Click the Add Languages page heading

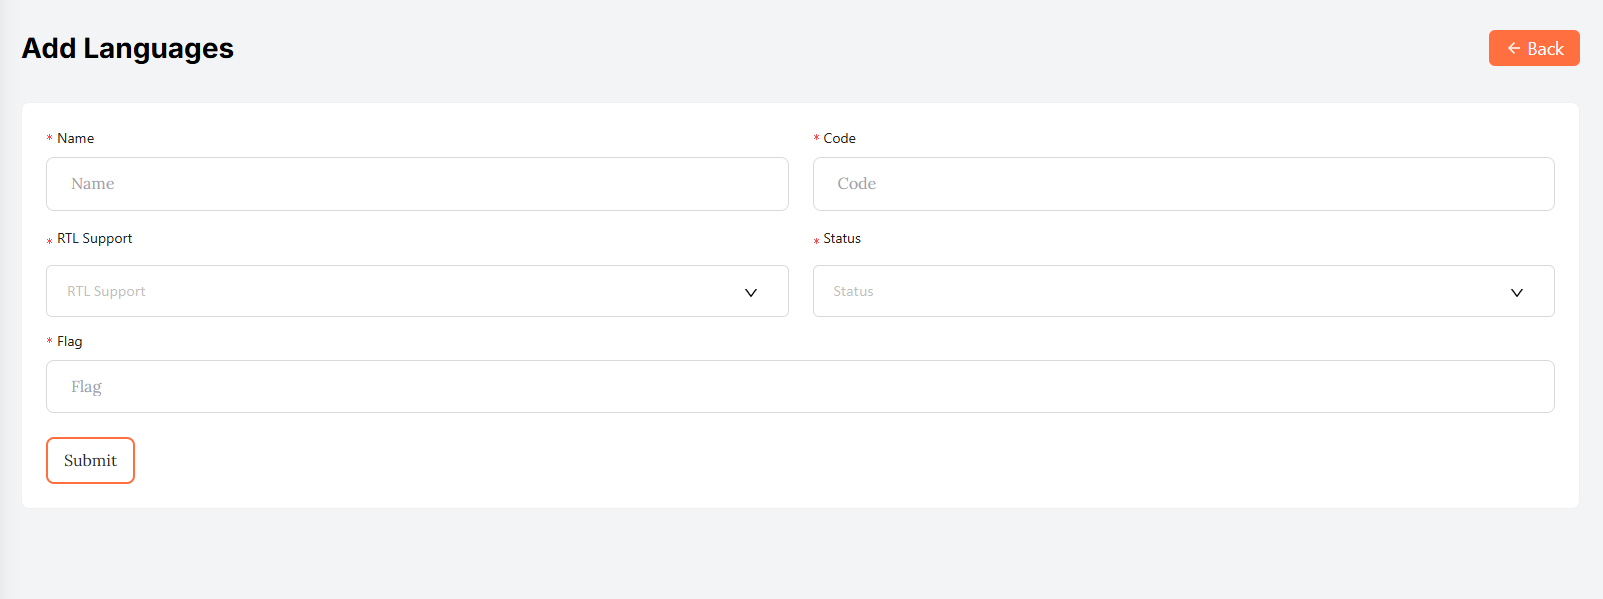click(x=128, y=48)
